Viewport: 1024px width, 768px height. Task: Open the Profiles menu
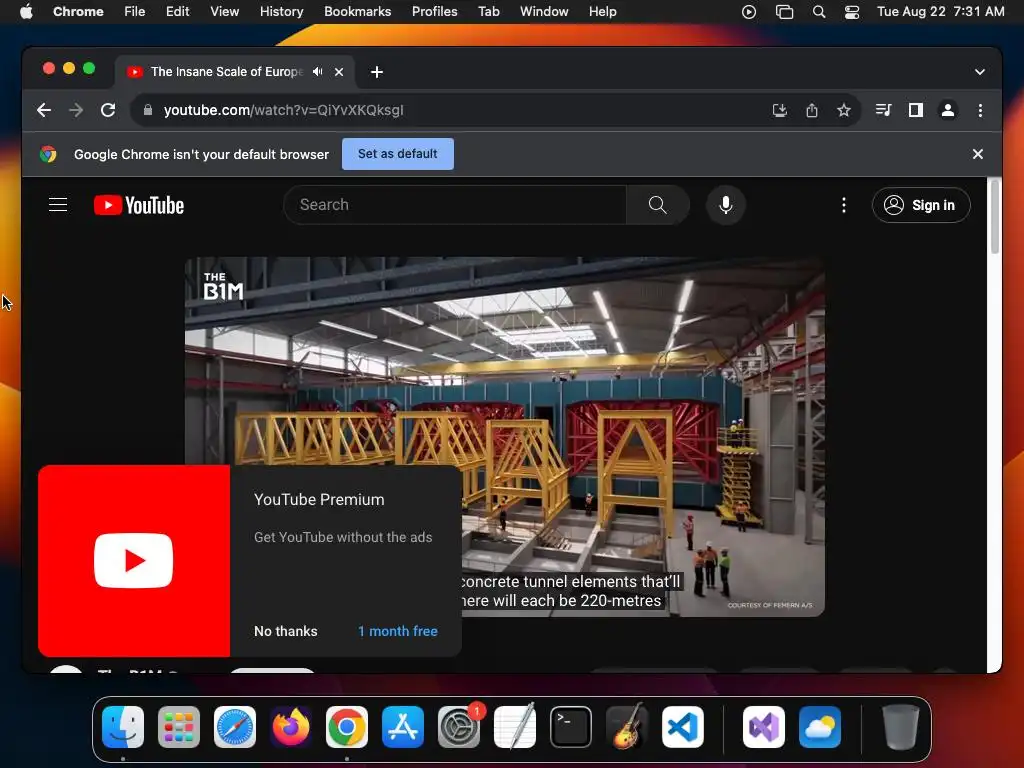pos(434,12)
